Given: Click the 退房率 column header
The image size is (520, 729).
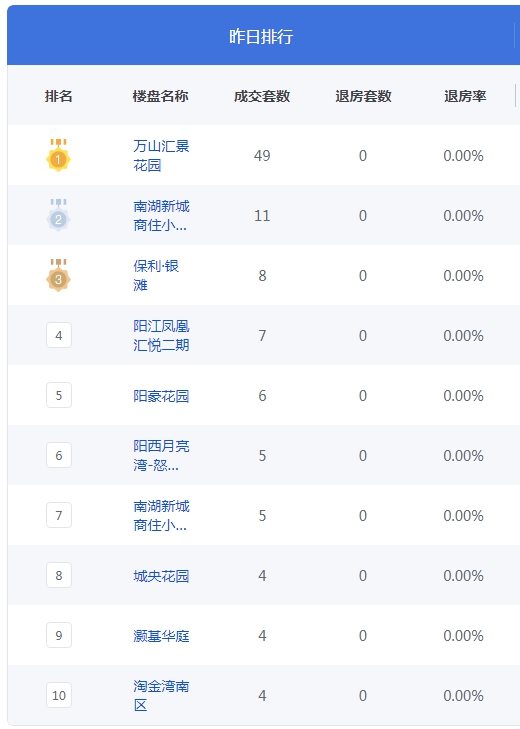Looking at the screenshot, I should (465, 96).
